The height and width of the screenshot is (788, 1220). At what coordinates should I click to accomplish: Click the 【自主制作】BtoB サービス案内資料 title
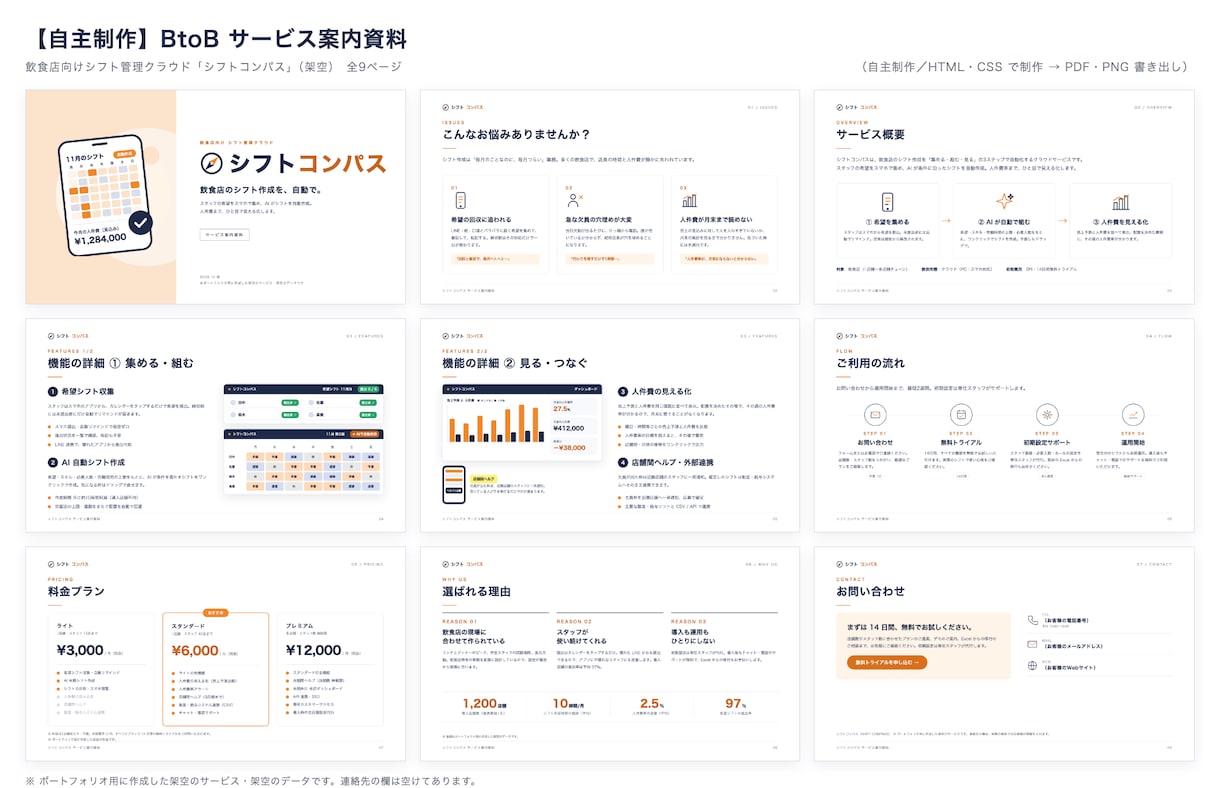218,40
